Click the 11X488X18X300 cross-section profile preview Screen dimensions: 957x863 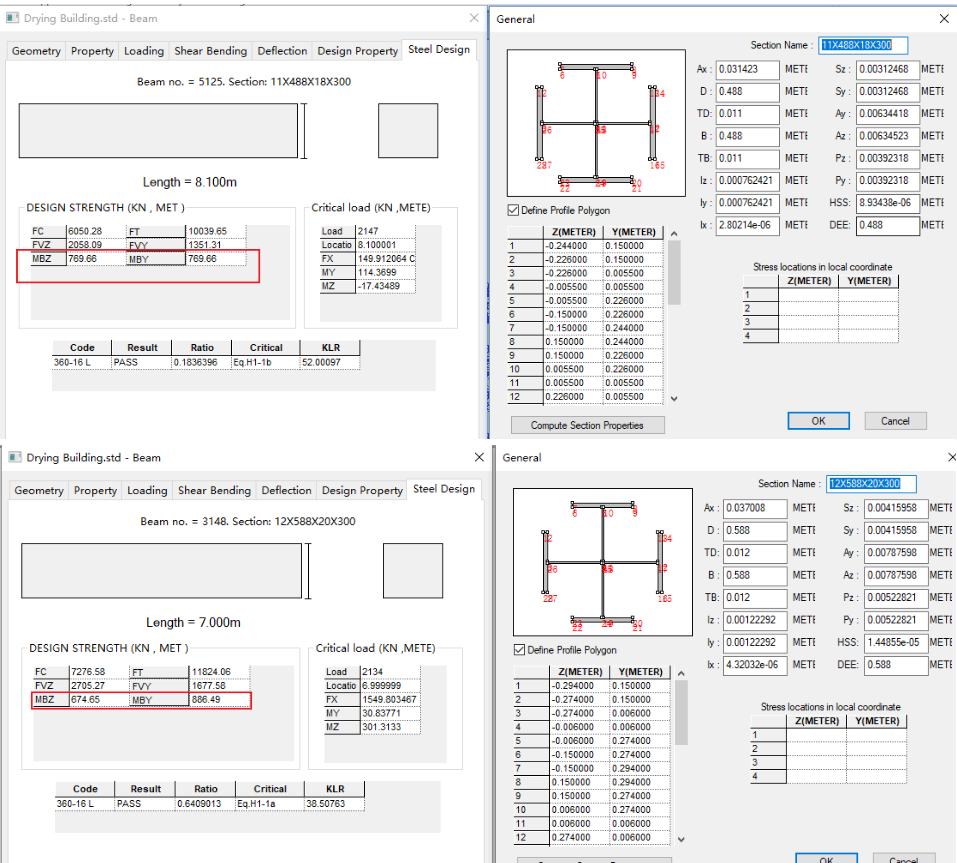click(597, 123)
